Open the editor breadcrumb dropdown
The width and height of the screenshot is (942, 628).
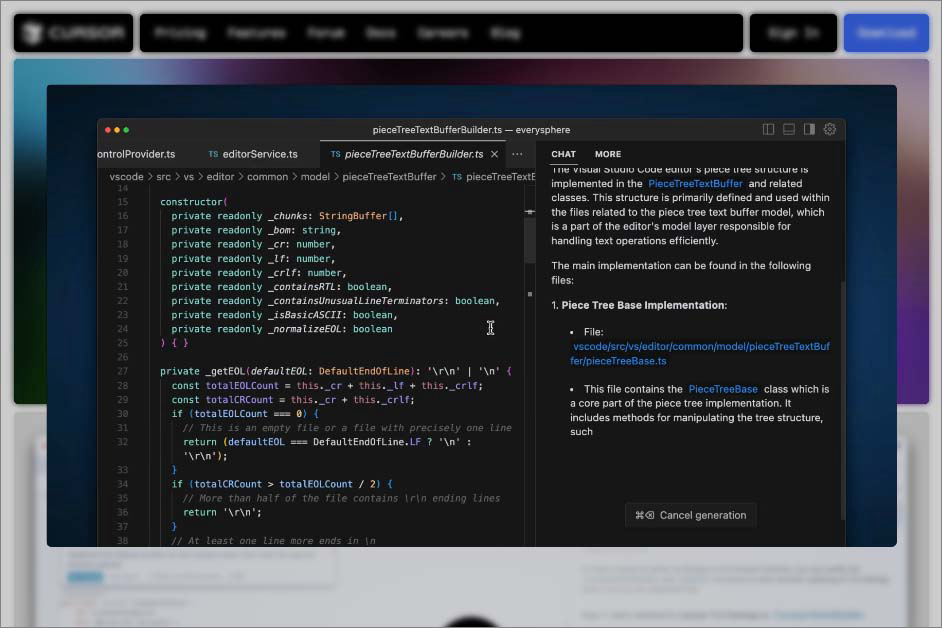(x=219, y=176)
